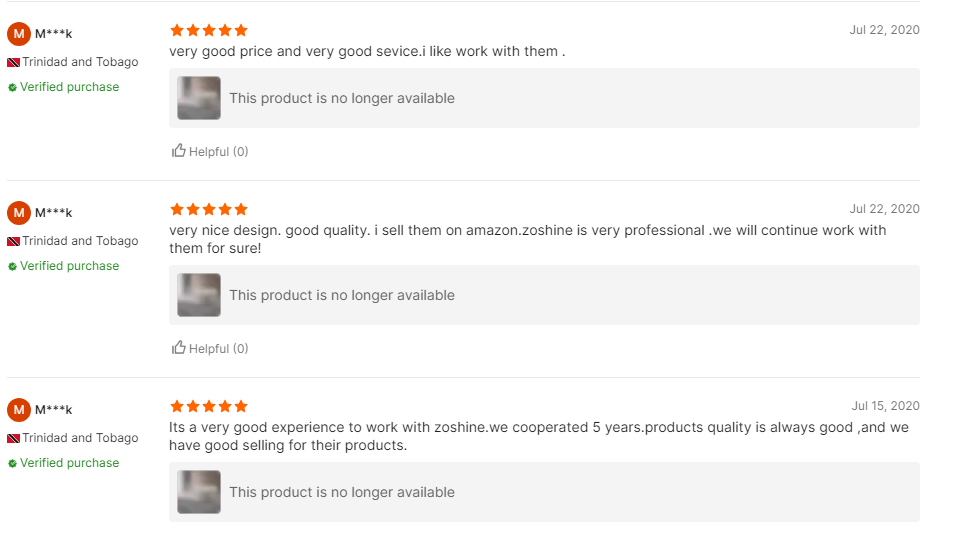Click the star rating of the Jul 15 review

point(209,407)
